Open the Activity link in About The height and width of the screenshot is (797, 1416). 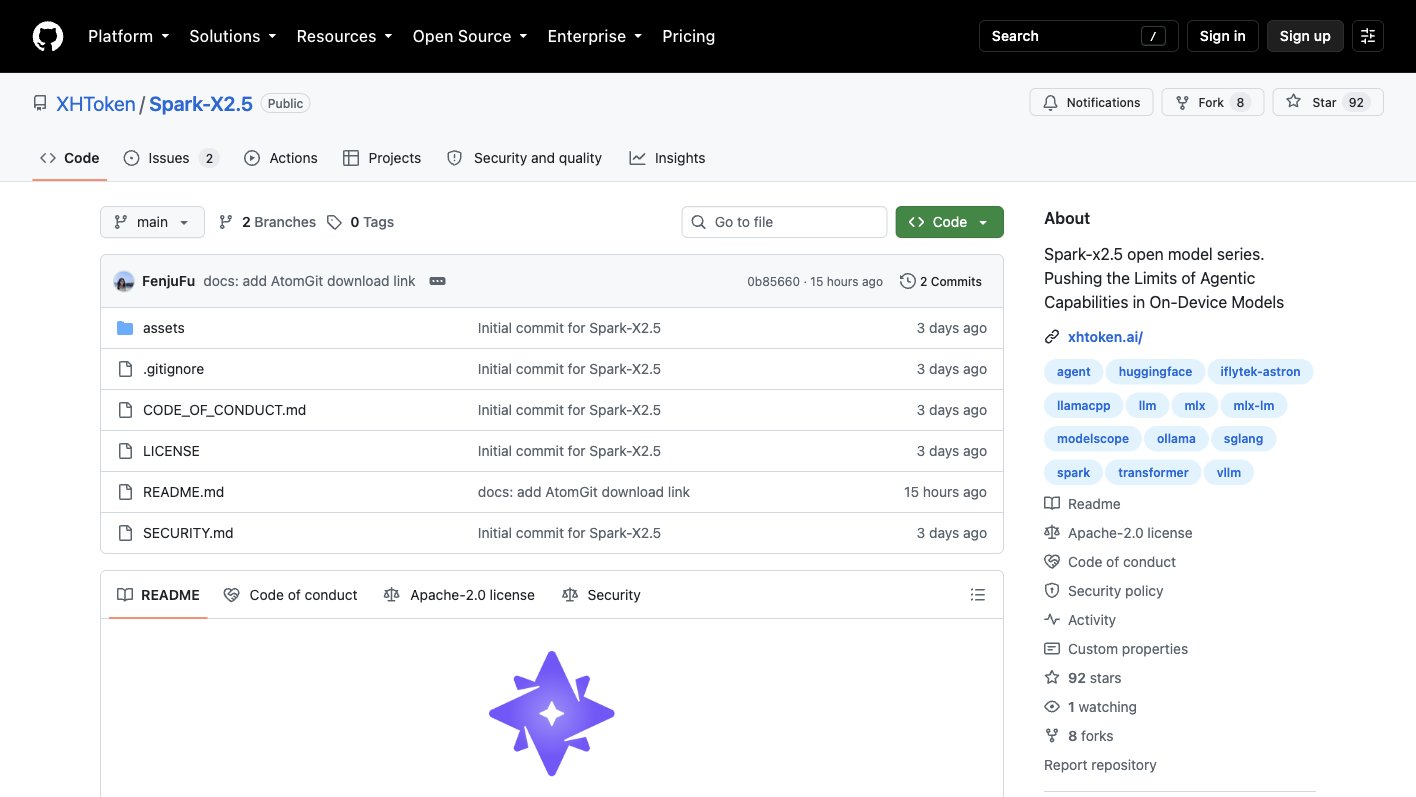point(1080,620)
